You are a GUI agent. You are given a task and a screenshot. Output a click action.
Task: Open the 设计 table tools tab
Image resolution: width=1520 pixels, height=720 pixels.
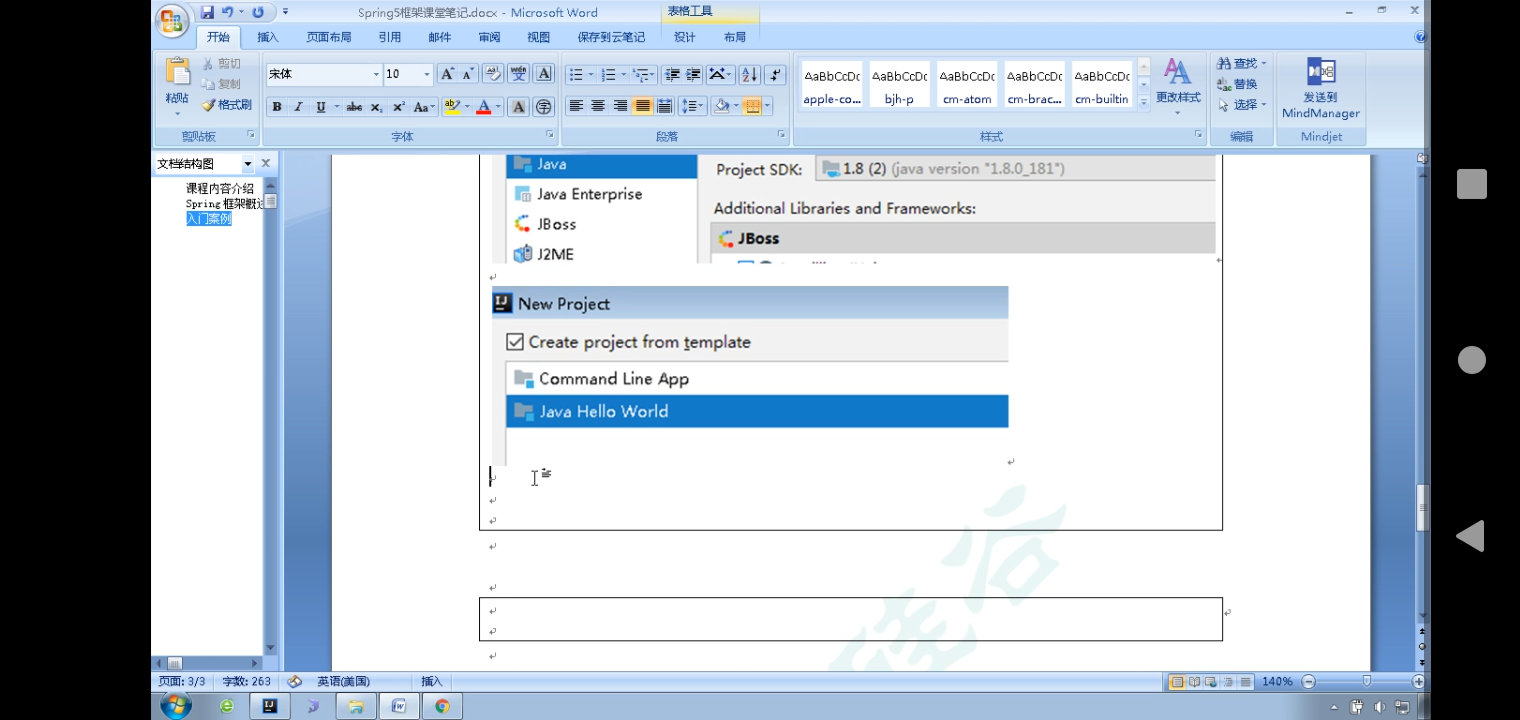point(684,37)
